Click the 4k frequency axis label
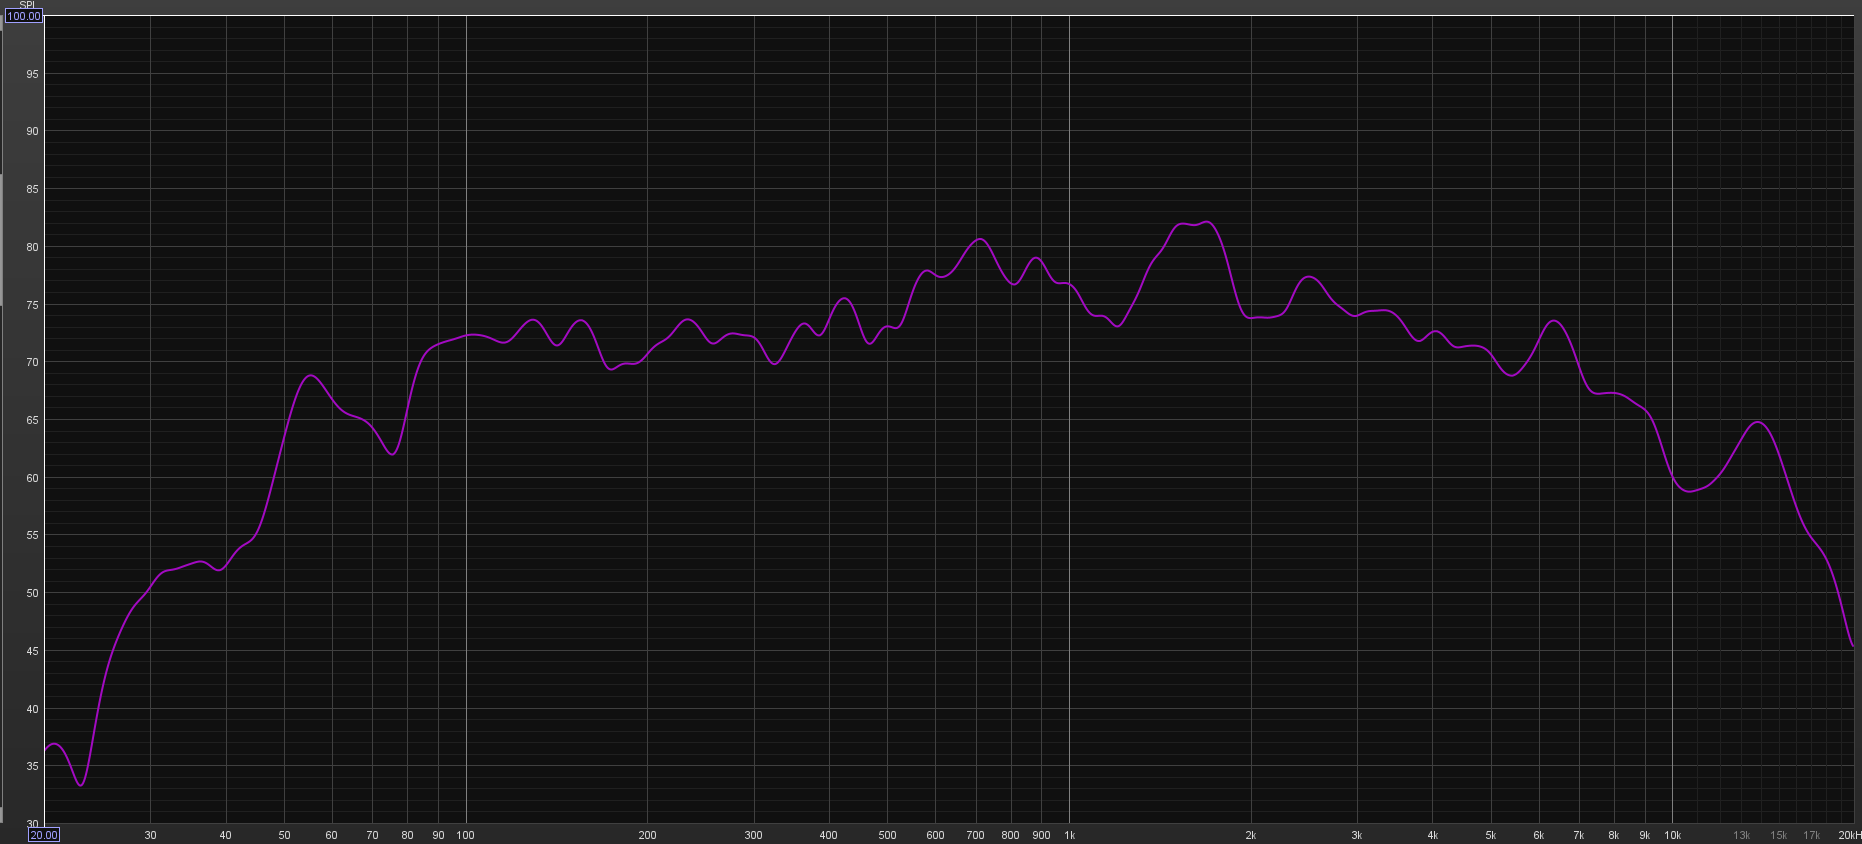This screenshot has width=1862, height=844. pyautogui.click(x=1432, y=835)
